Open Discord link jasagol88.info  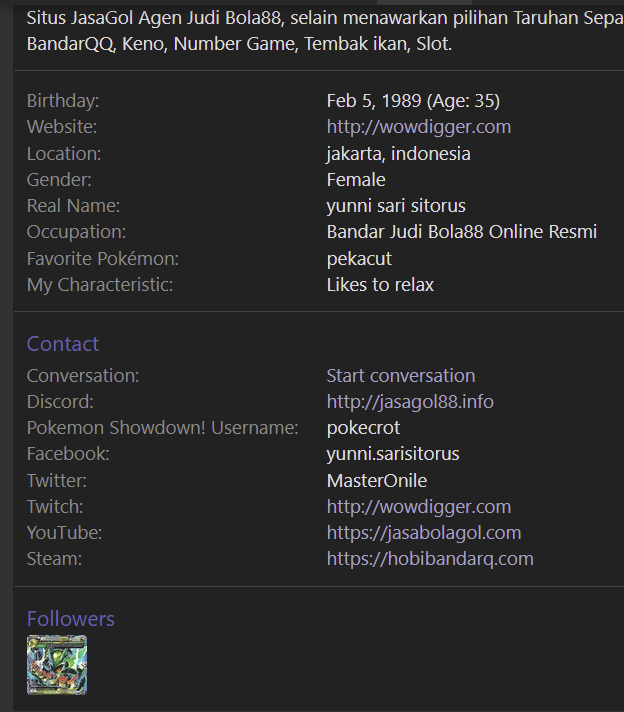click(410, 402)
